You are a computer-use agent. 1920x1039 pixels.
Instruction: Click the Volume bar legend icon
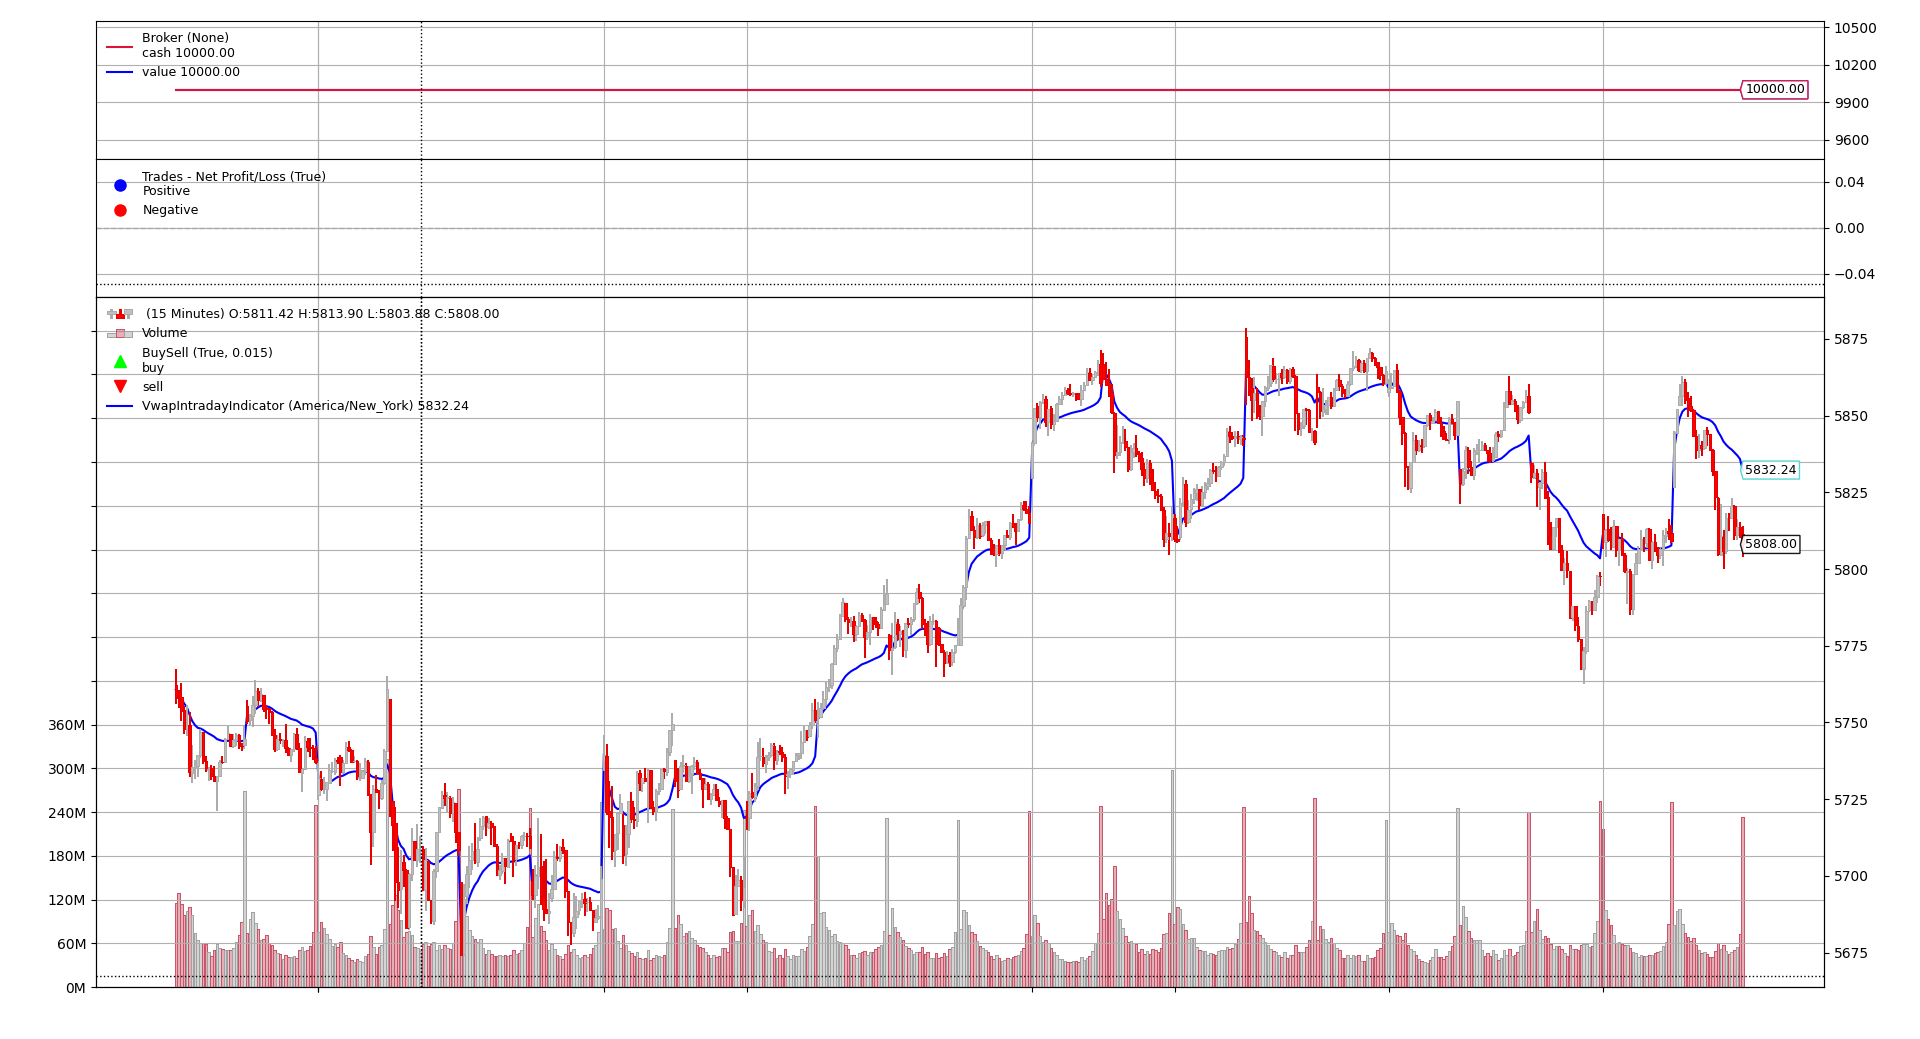(120, 334)
